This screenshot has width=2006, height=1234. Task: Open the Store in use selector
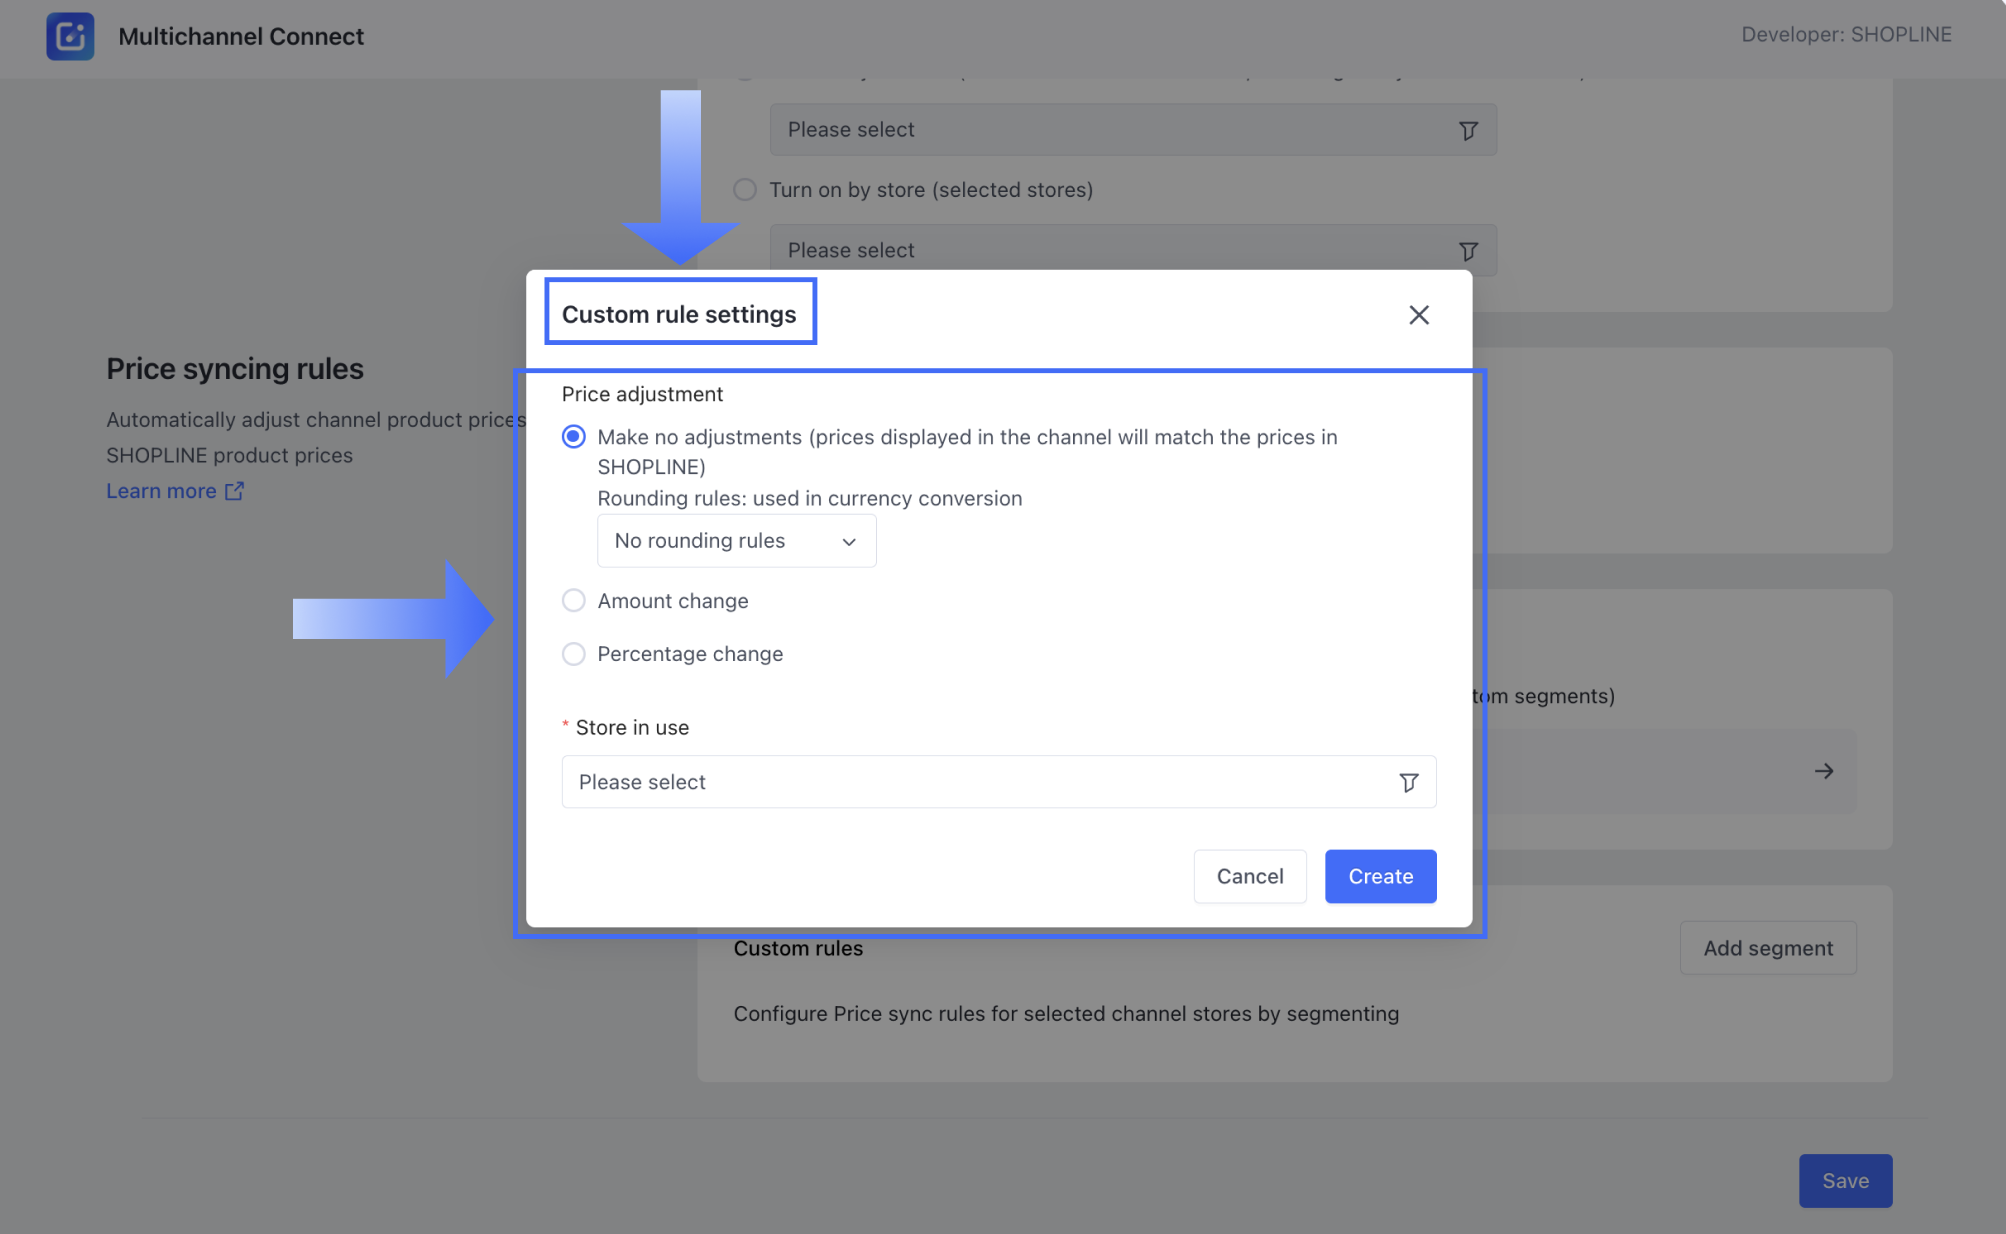point(980,782)
